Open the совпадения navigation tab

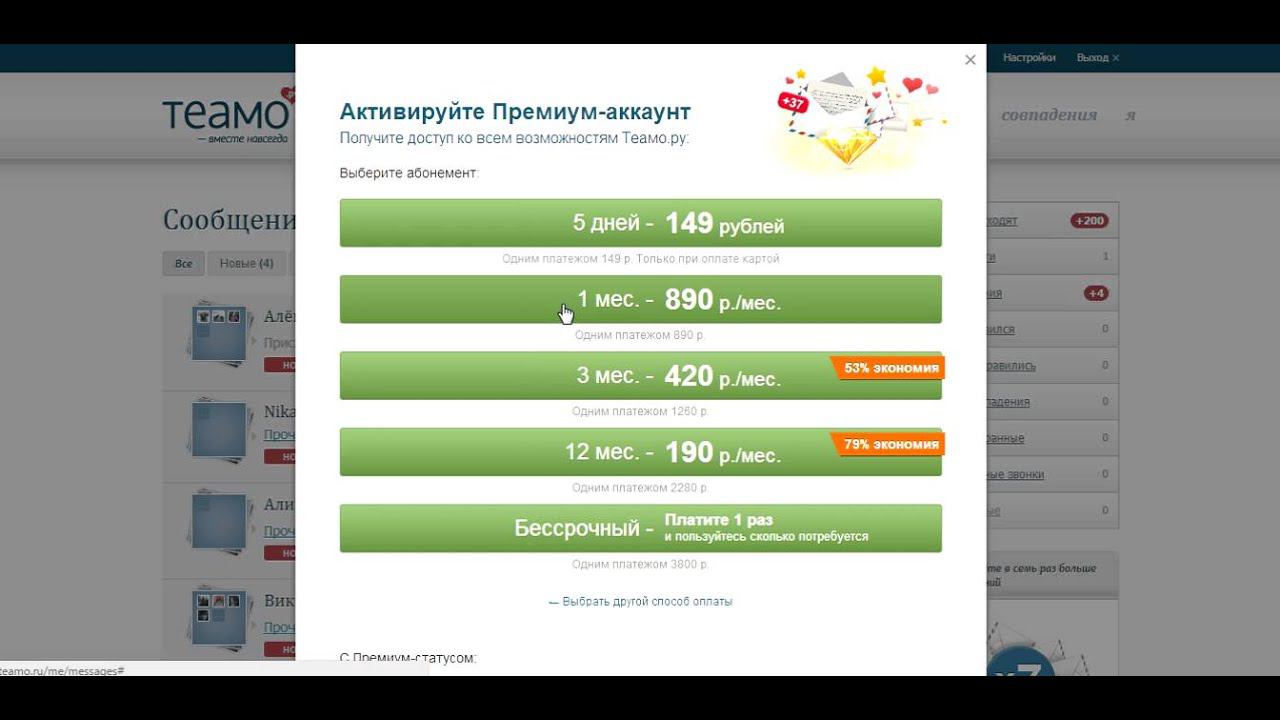[1049, 115]
